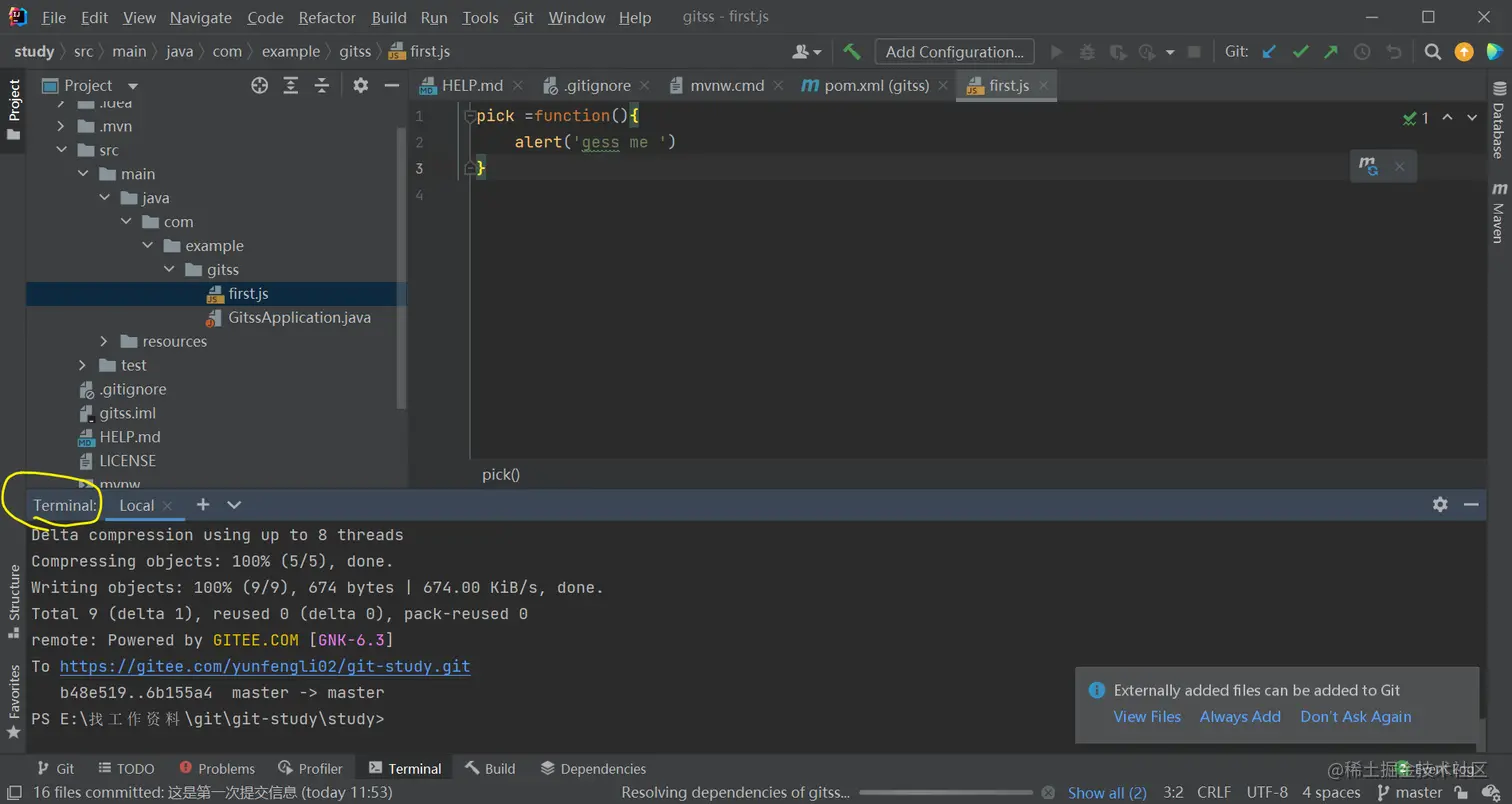This screenshot has width=1512, height=804.
Task: Select GitssApplication.java in project tree
Action: (299, 318)
